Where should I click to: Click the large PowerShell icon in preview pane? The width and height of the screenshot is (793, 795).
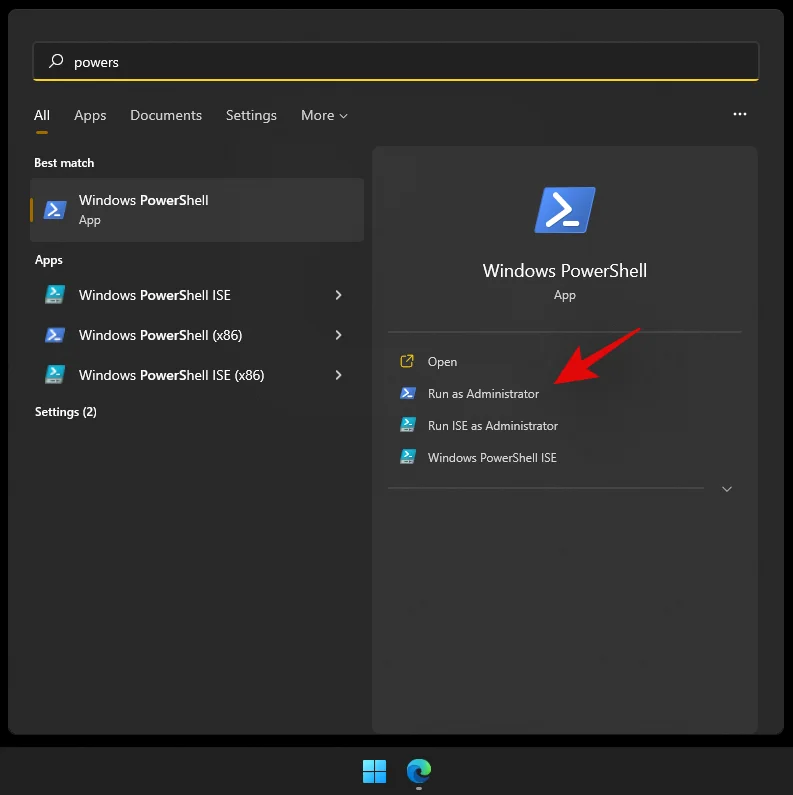click(565, 210)
